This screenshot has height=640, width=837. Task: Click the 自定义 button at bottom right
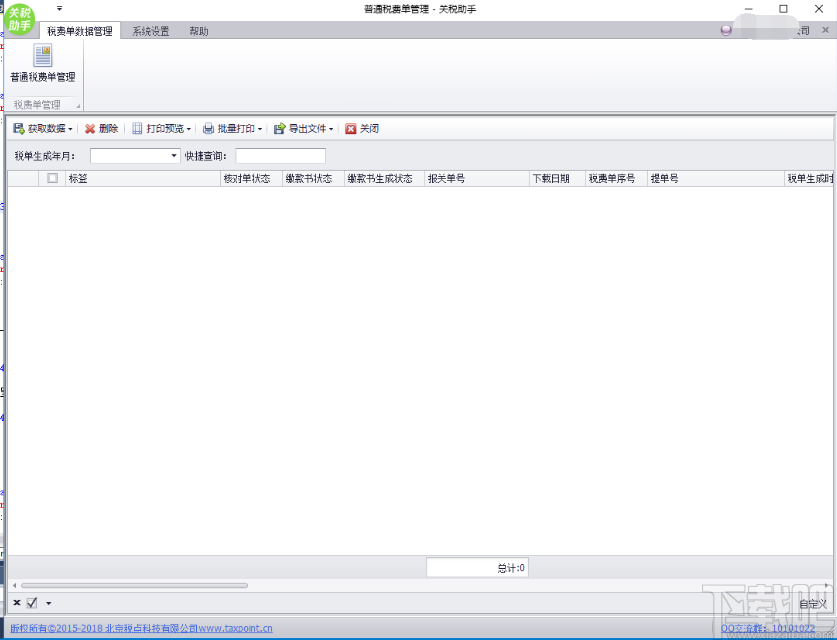(x=815, y=602)
